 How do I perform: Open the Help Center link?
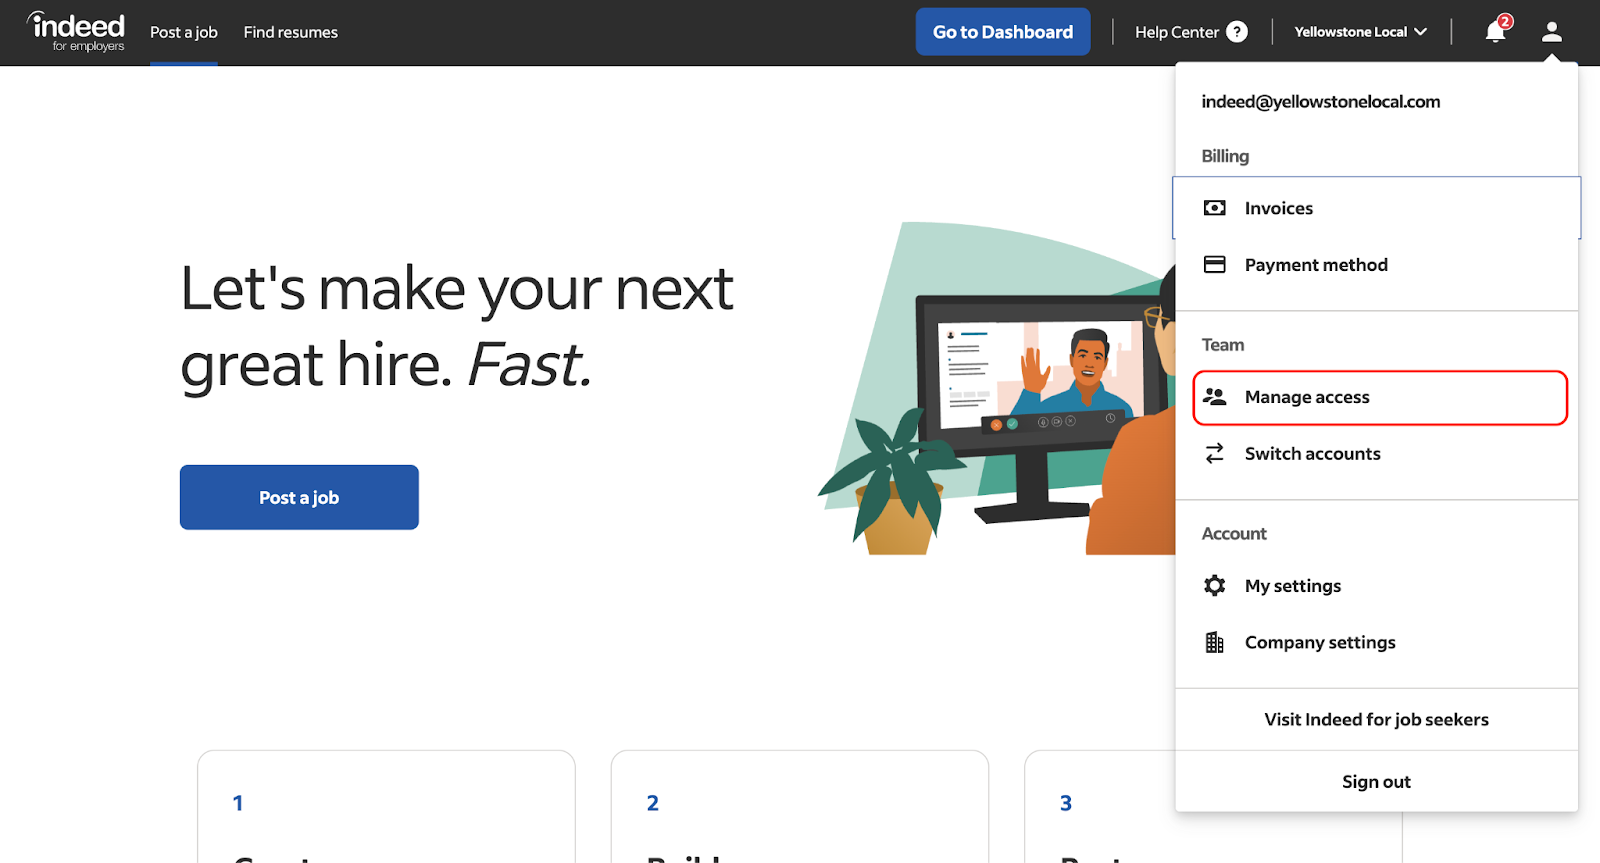click(x=1176, y=32)
